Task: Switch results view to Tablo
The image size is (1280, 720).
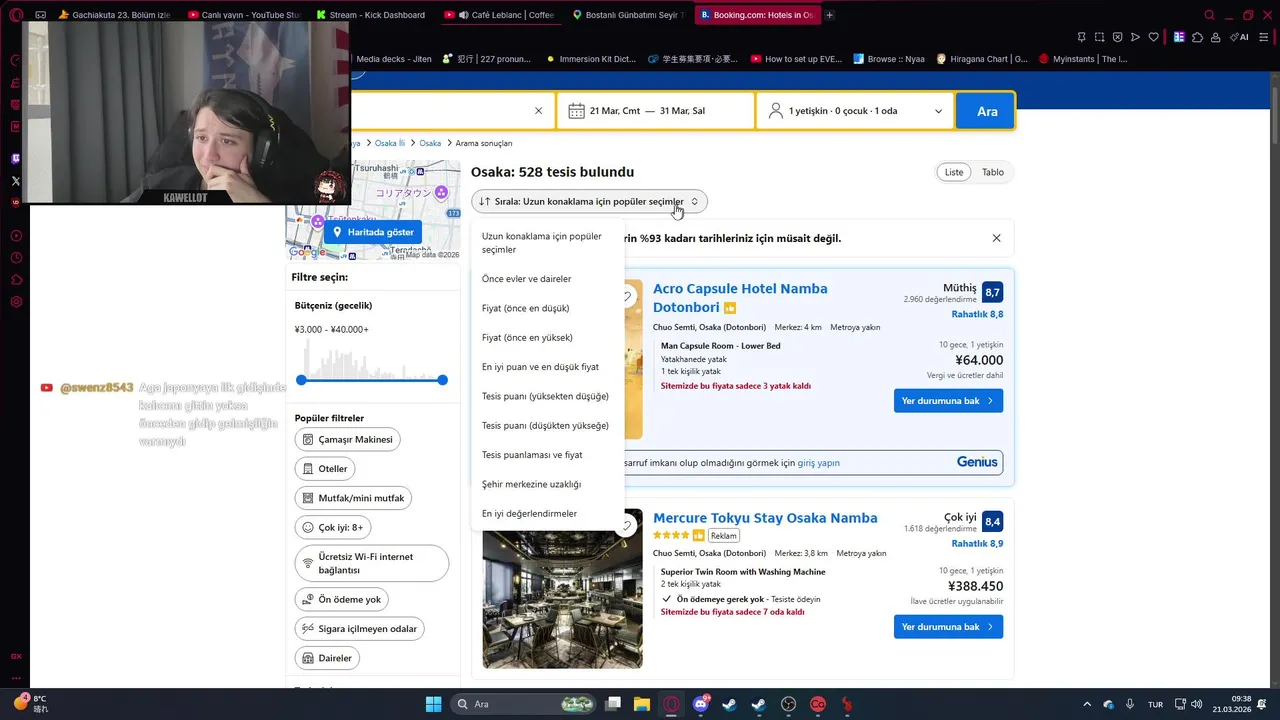Action: pyautogui.click(x=993, y=172)
